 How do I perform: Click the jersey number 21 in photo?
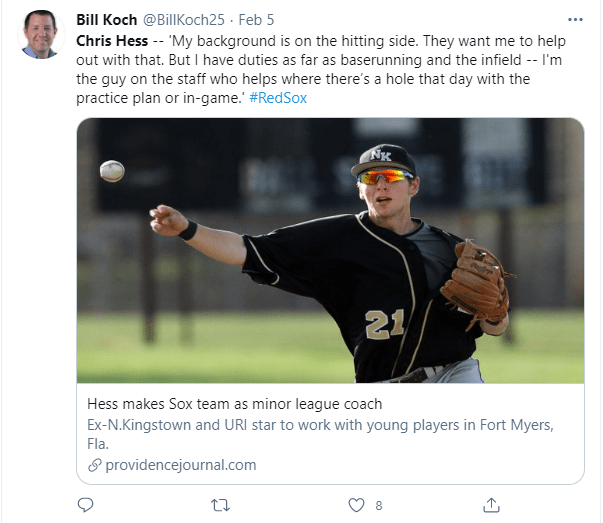[385, 325]
